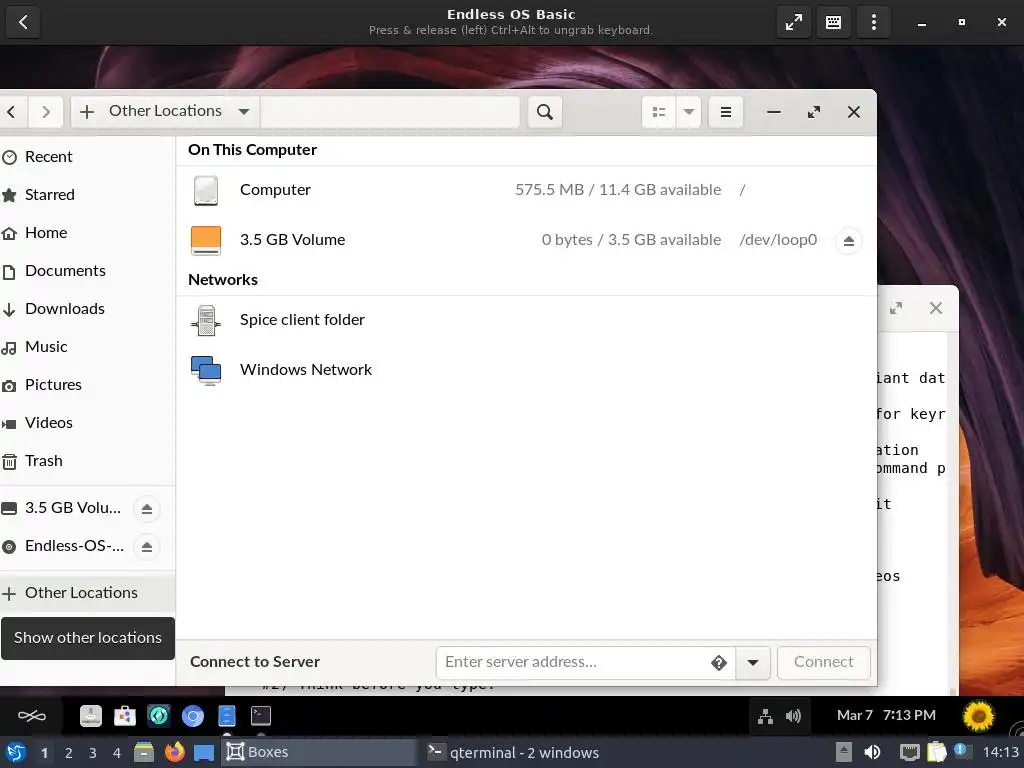The height and width of the screenshot is (768, 1024).
Task: Open Downloads in sidebar
Action: [x=88, y=308]
